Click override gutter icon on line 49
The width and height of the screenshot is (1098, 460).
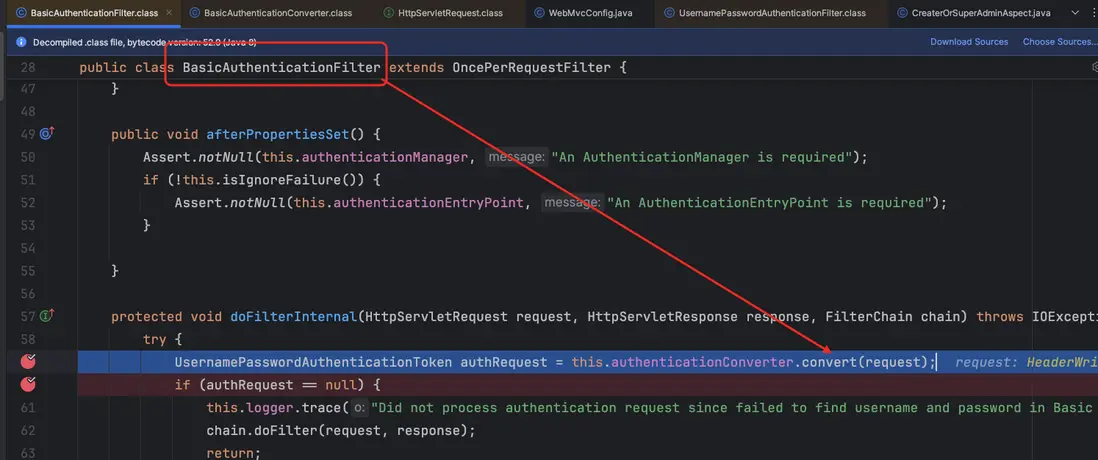pyautogui.click(x=48, y=134)
